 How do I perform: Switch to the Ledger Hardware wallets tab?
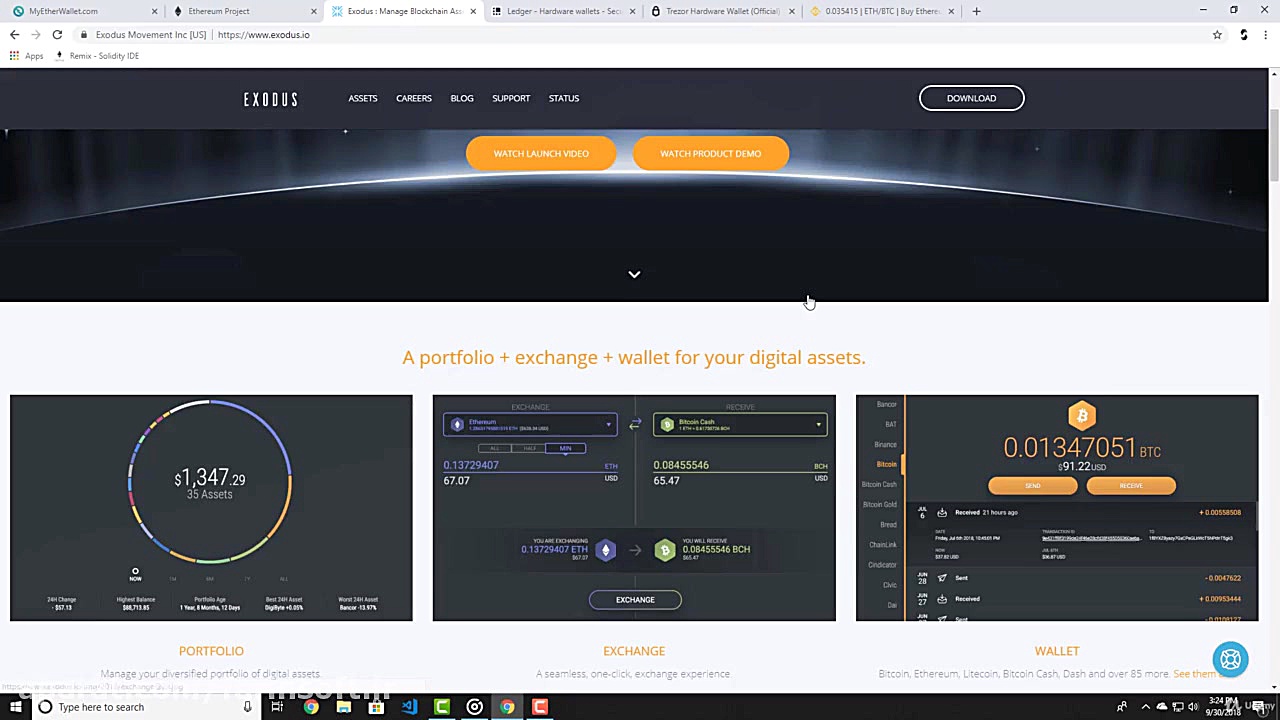(565, 11)
